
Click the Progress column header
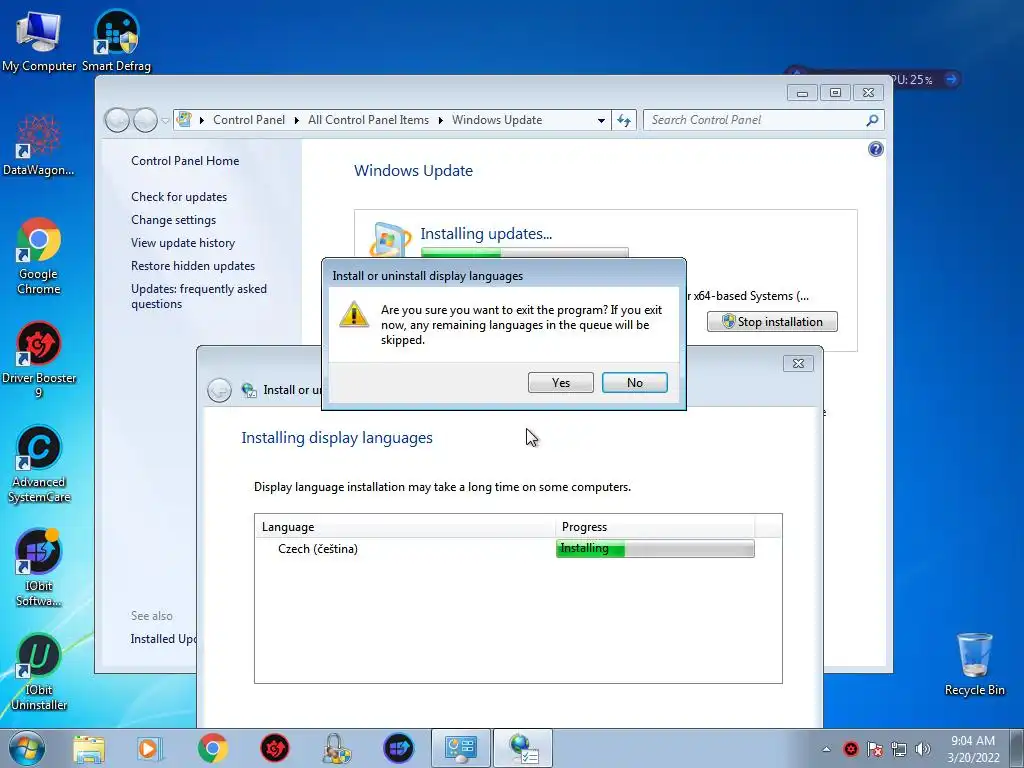point(655,527)
